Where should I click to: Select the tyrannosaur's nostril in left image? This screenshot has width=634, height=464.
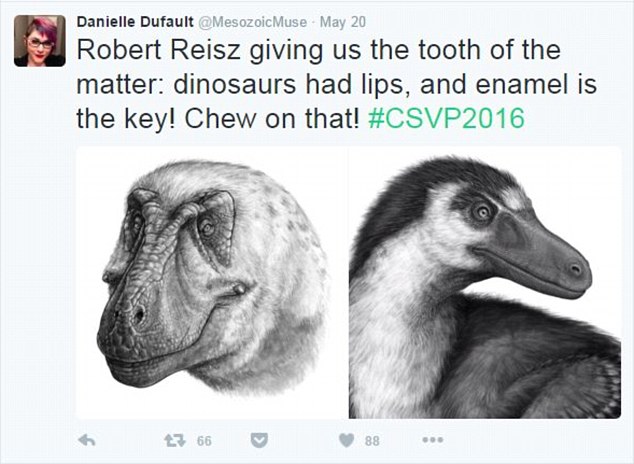click(139, 314)
